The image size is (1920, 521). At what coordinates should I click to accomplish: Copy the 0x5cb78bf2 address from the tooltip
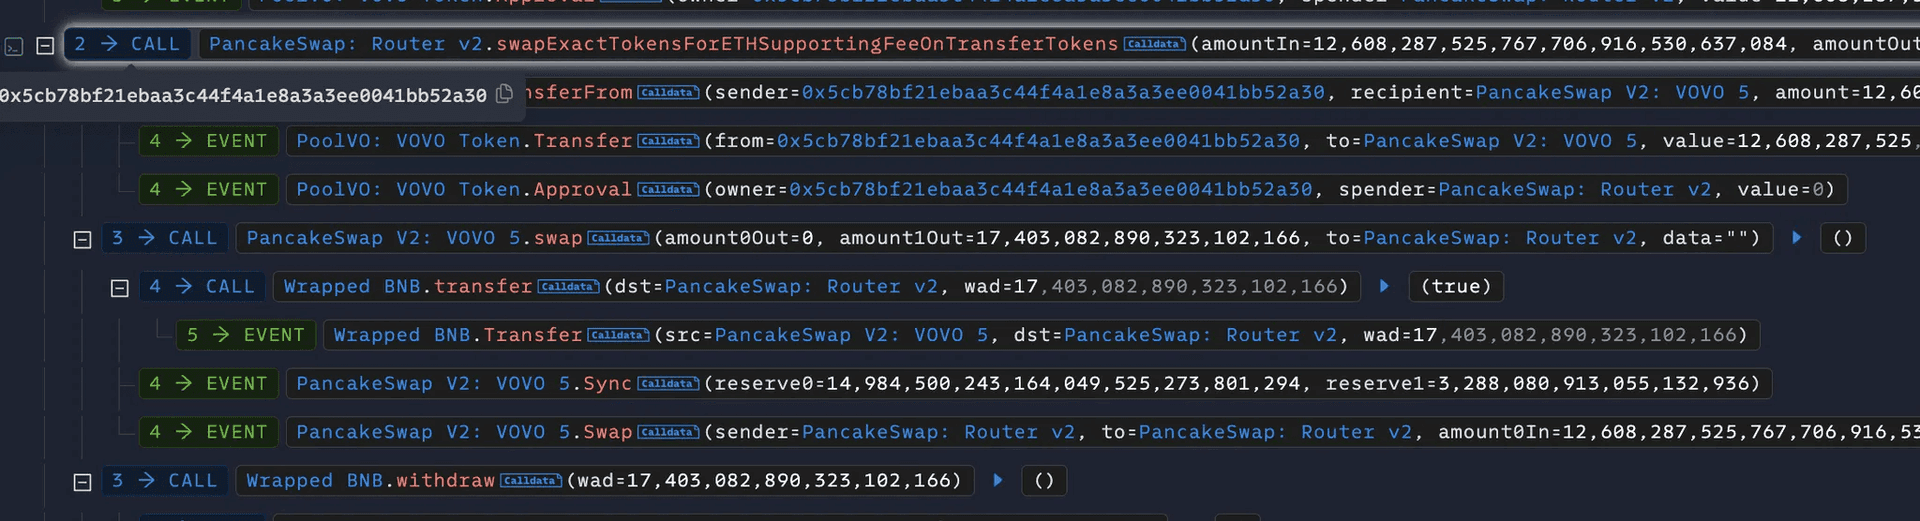(505, 94)
